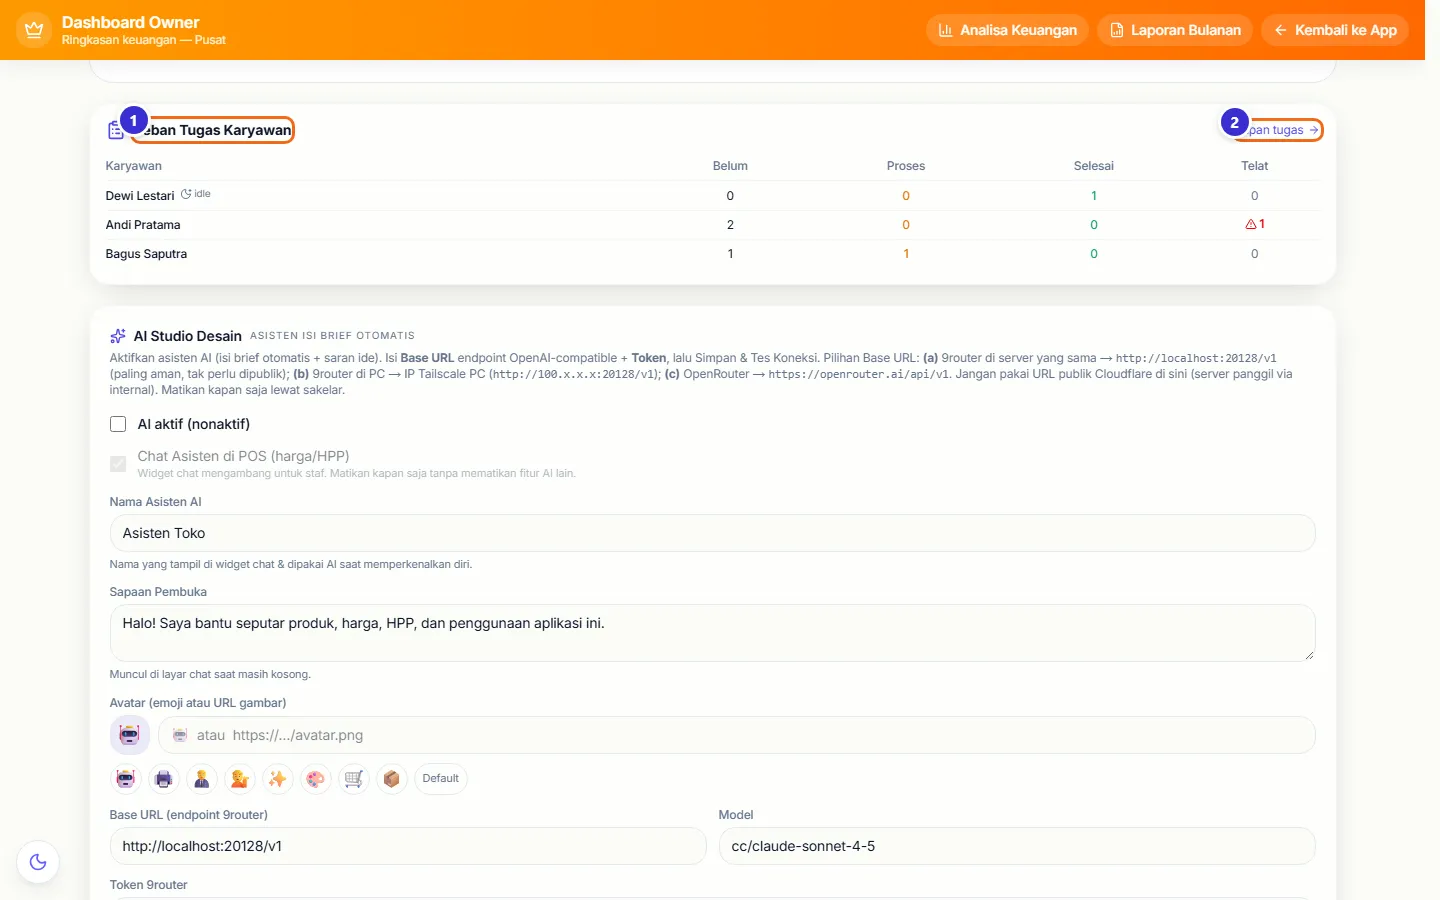The image size is (1440, 900).
Task: Click the clipboard icon of the tasks card
Action: tap(116, 130)
